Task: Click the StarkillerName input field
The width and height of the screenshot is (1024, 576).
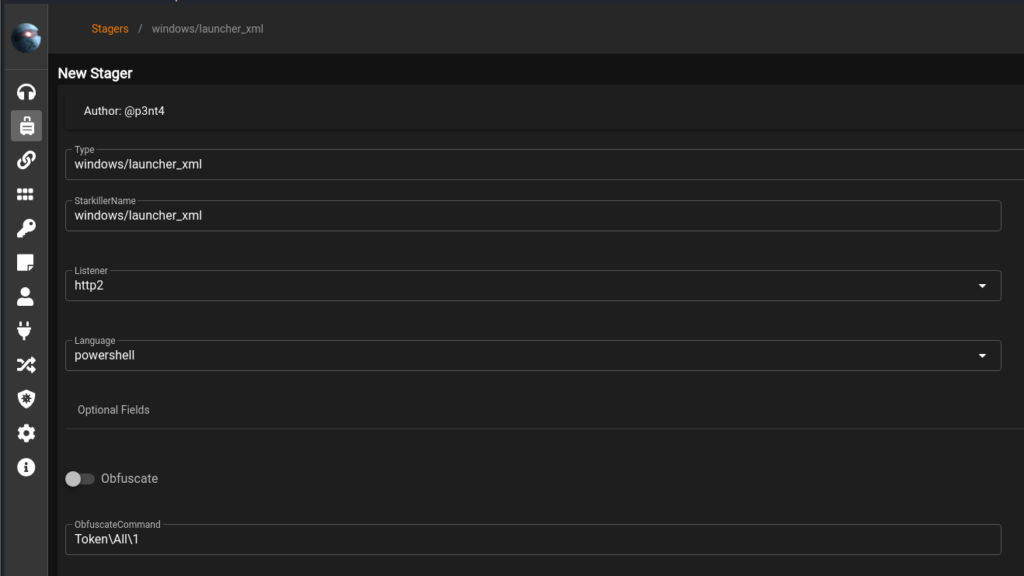Action: [533, 216]
